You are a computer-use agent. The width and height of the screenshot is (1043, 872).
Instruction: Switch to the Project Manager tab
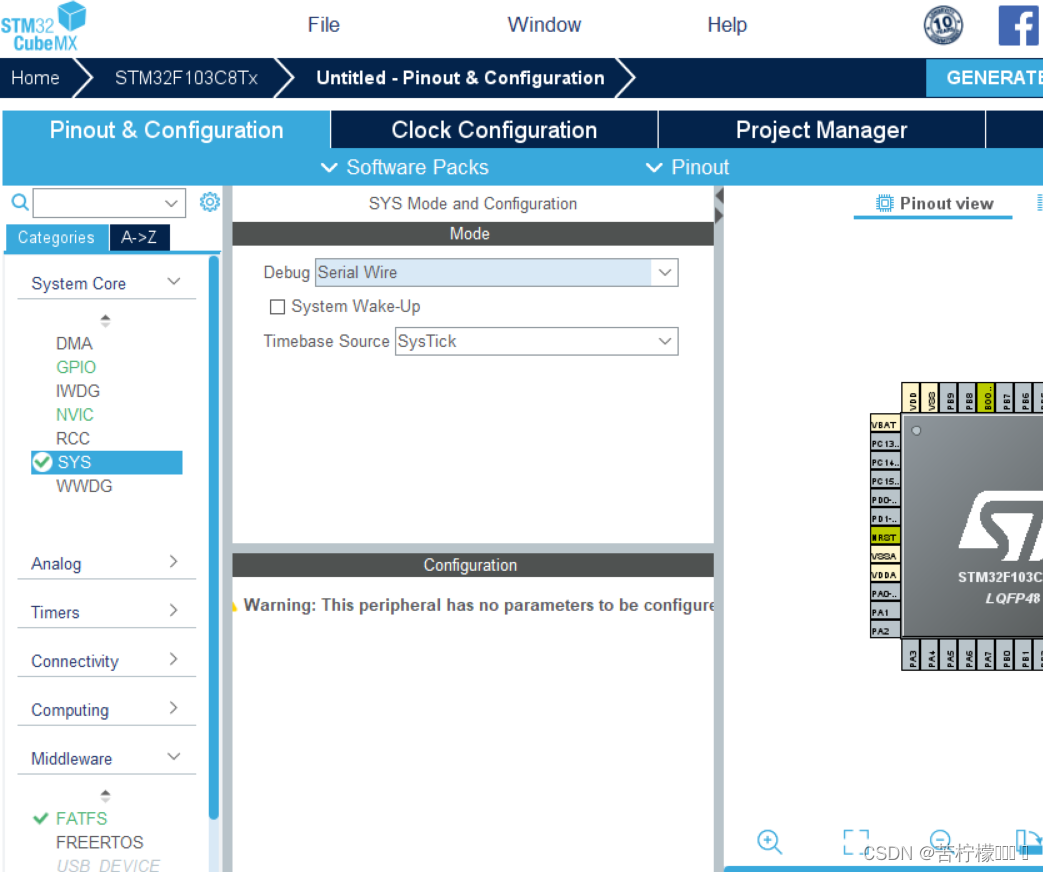point(821,130)
